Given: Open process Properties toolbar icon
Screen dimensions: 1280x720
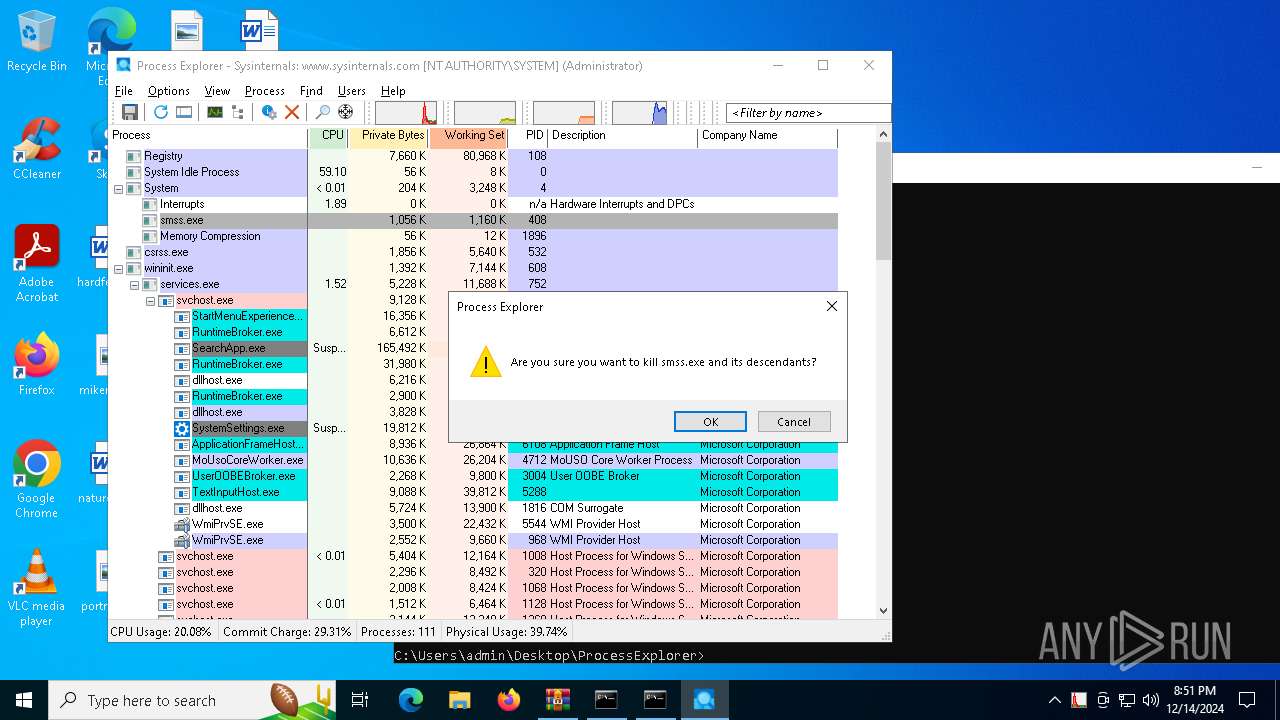Looking at the screenshot, I should (269, 112).
